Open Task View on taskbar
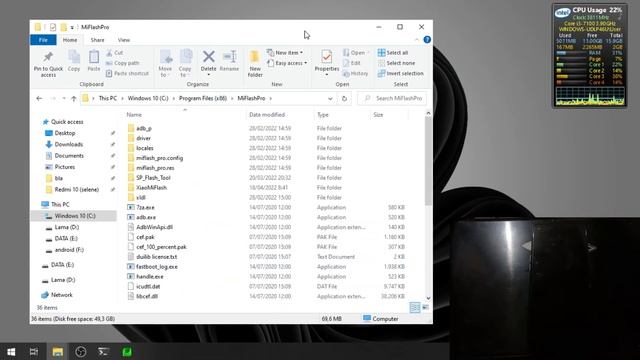This screenshot has height=360, width=640. 34,351
